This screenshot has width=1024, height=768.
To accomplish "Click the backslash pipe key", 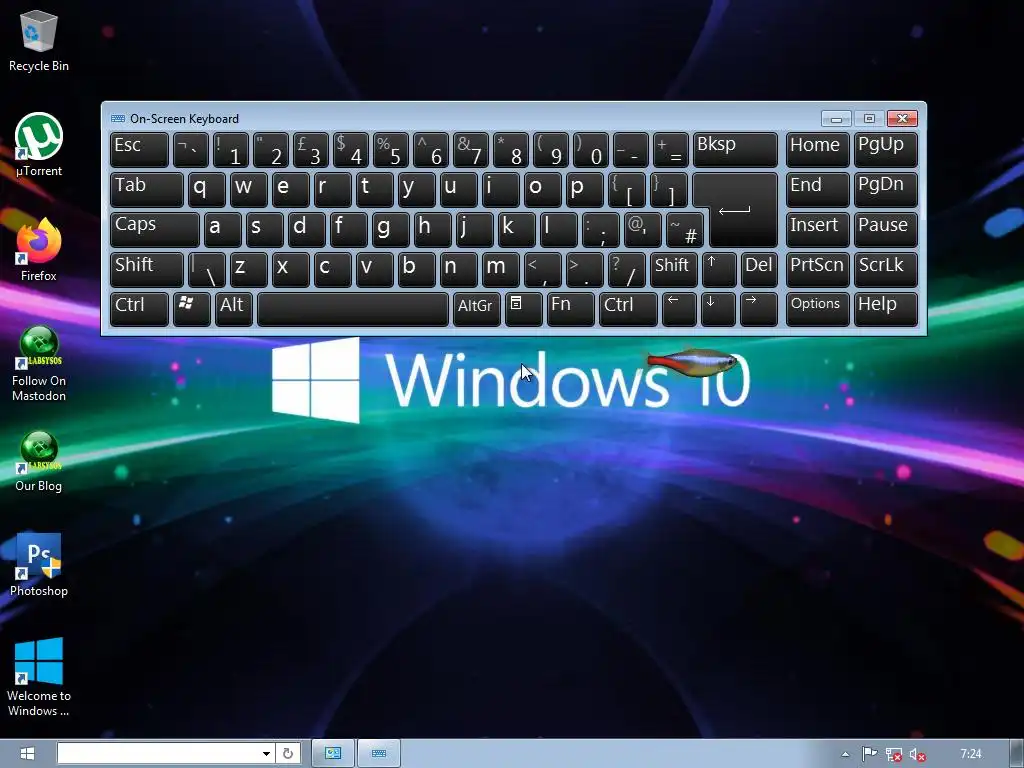I will coord(207,270).
